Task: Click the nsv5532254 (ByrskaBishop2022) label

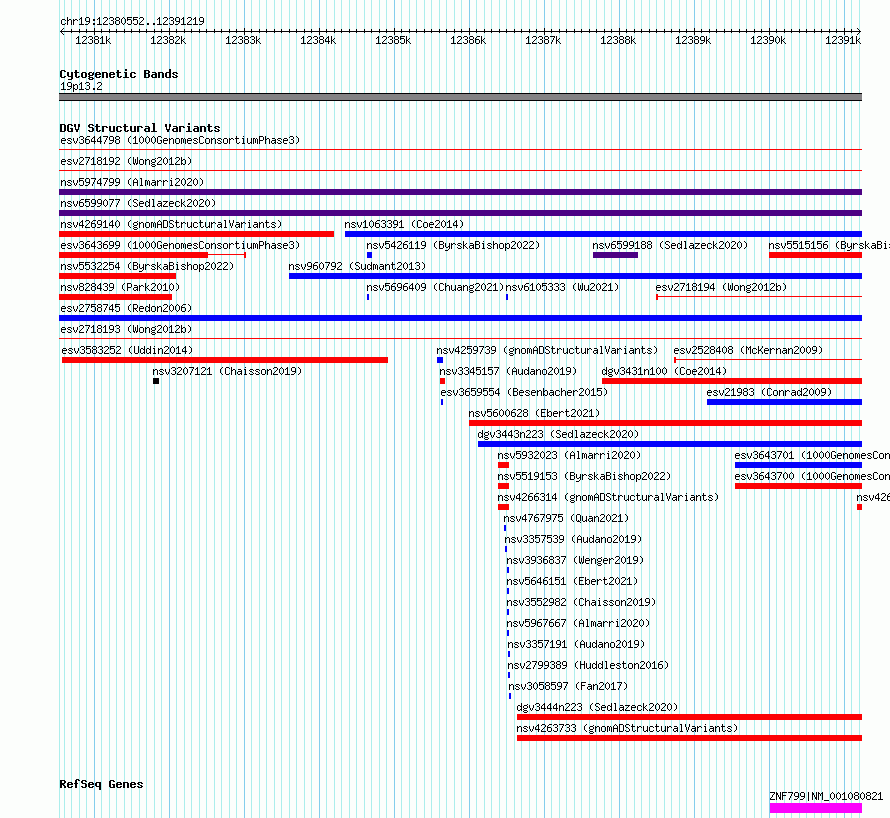Action: coord(147,266)
